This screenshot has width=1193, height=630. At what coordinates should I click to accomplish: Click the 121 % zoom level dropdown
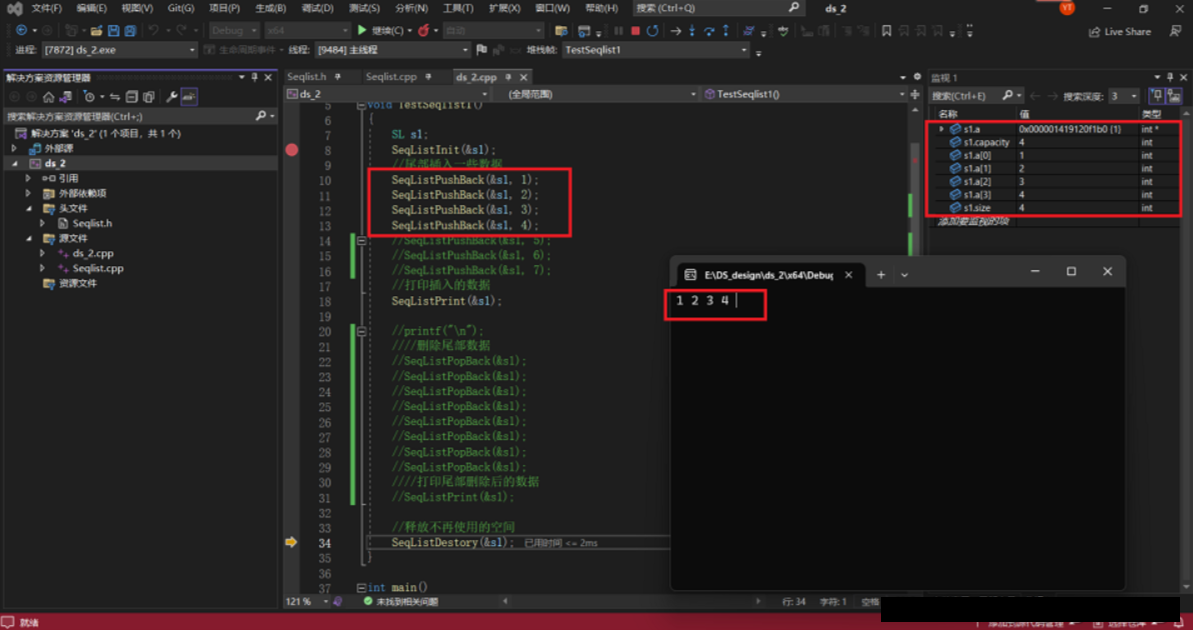[307, 601]
